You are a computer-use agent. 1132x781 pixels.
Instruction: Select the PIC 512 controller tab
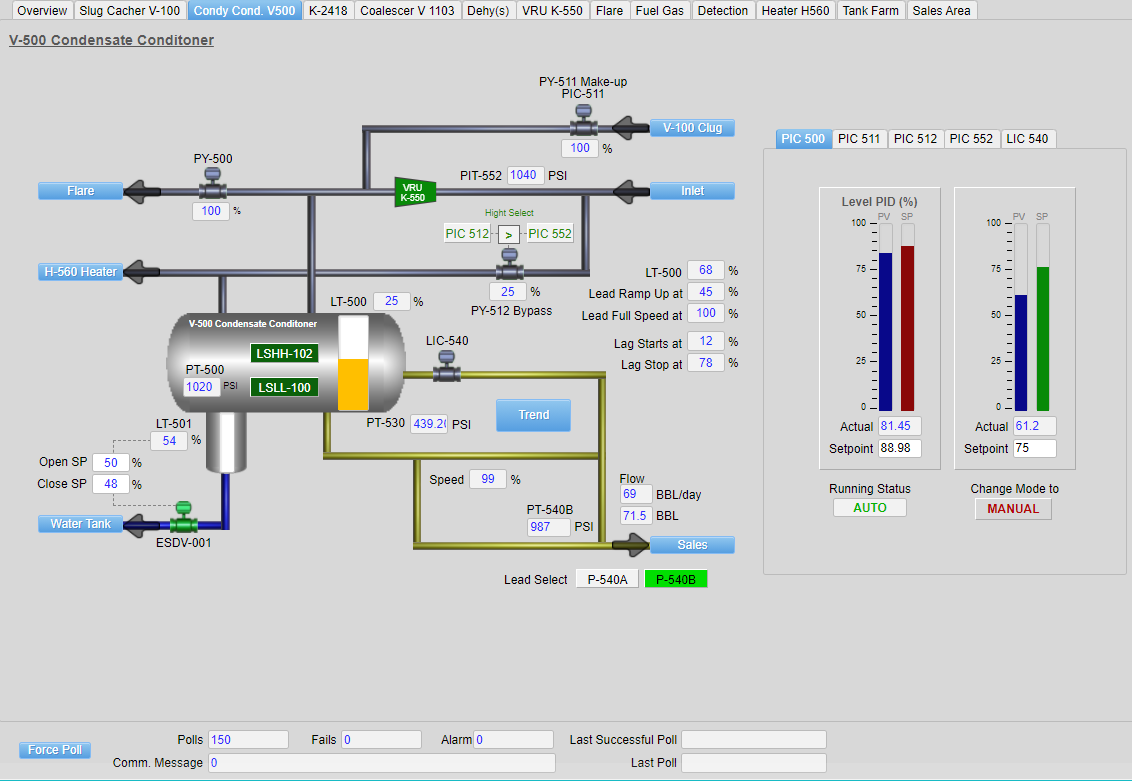tap(915, 139)
